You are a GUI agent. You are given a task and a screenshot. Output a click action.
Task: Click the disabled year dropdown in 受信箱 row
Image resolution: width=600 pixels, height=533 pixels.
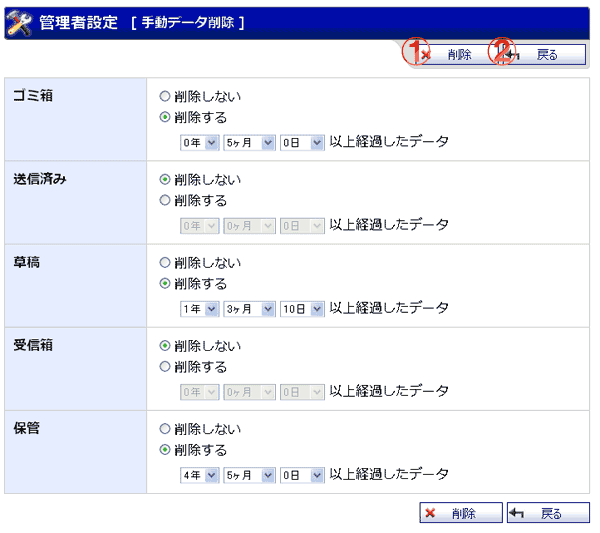(199, 392)
